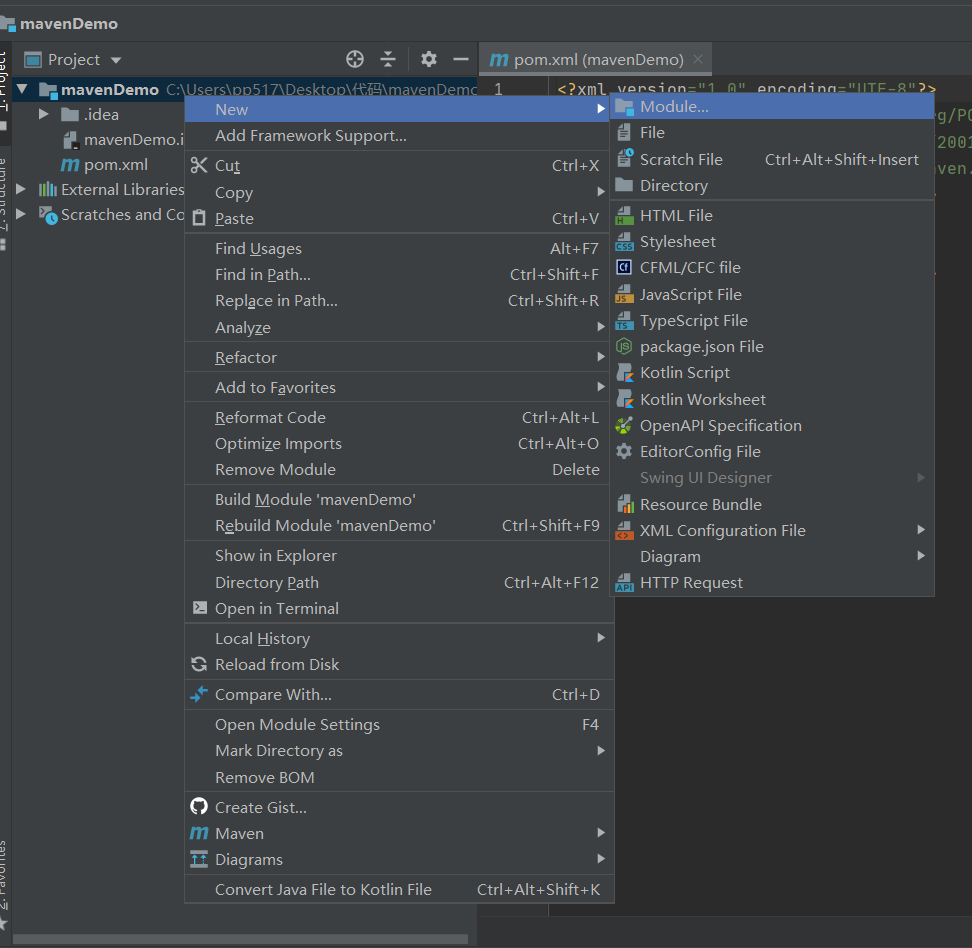Open the Project view dropdown arrow
The height and width of the screenshot is (948, 972).
click(116, 60)
